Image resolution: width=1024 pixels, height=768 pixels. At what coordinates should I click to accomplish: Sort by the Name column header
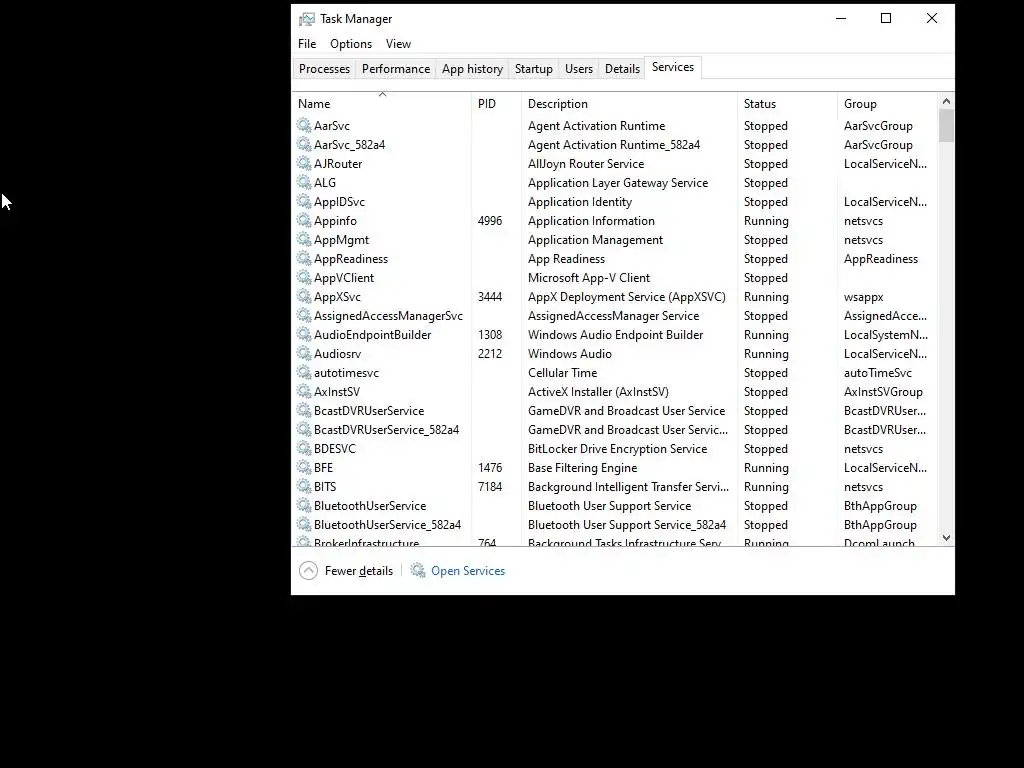383,104
